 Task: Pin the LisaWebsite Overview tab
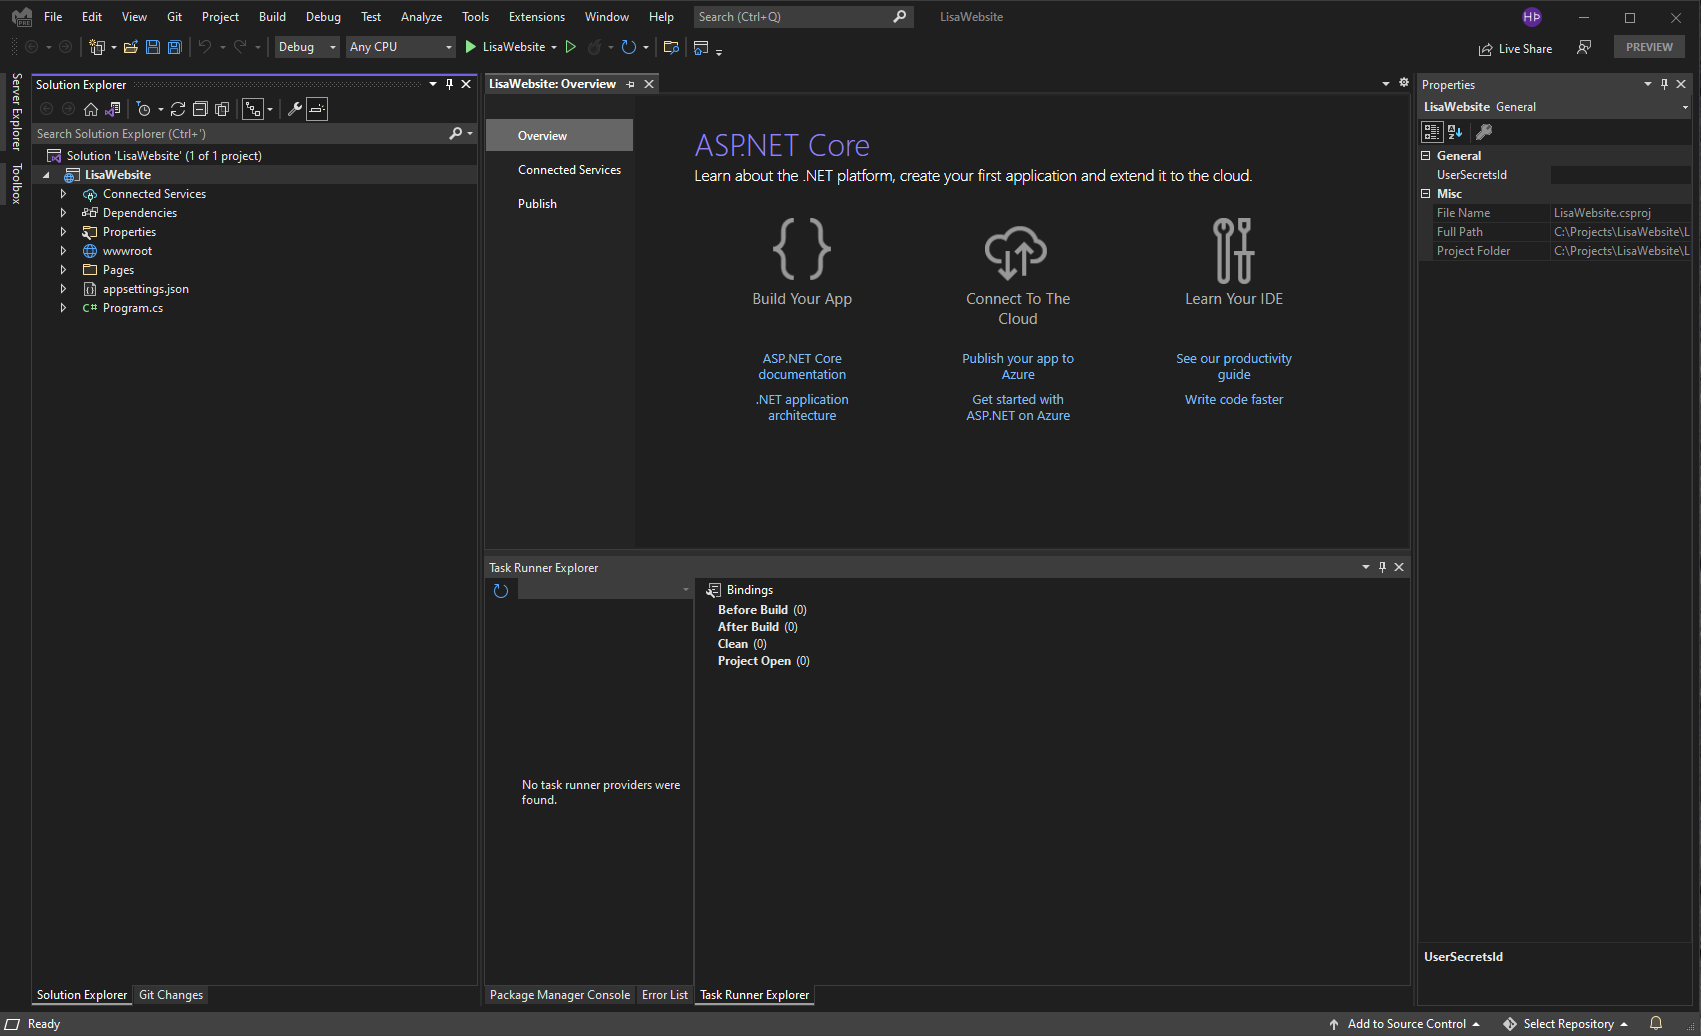pyautogui.click(x=630, y=84)
